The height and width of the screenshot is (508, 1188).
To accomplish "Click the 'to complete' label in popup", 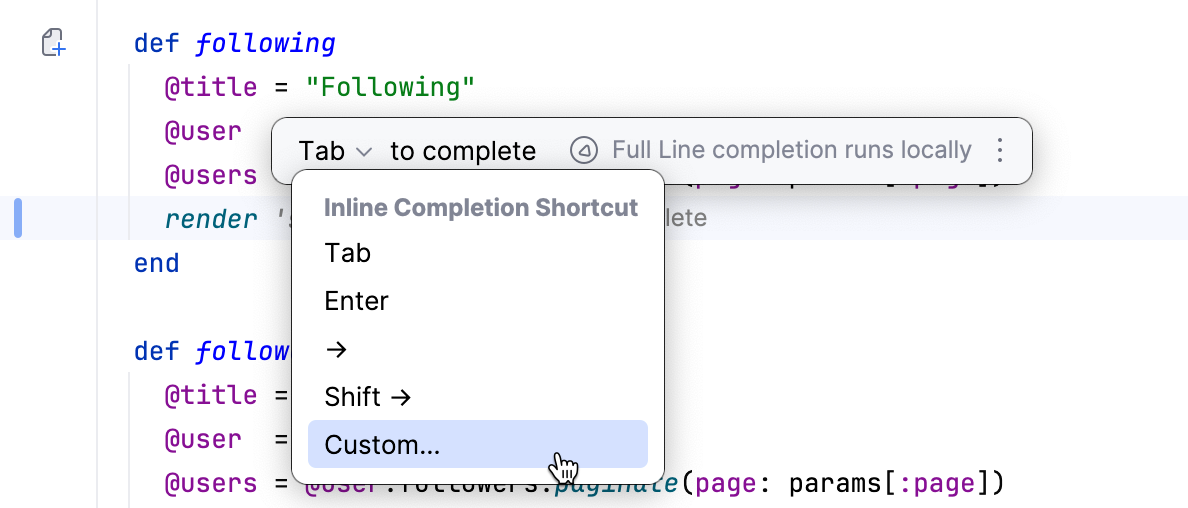I will [463, 151].
